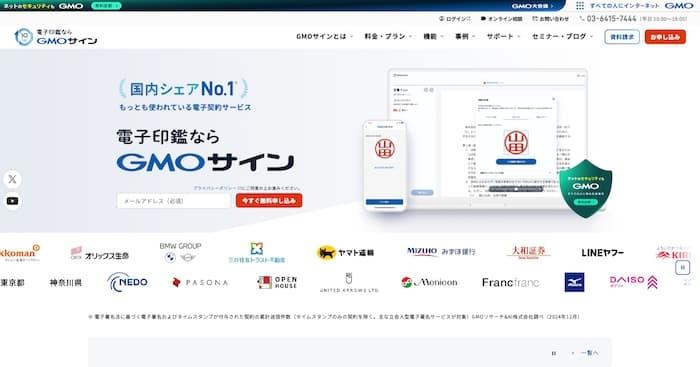The width and height of the screenshot is (700, 367).
Task: Open the YouTube channel icon
Action: point(12,201)
